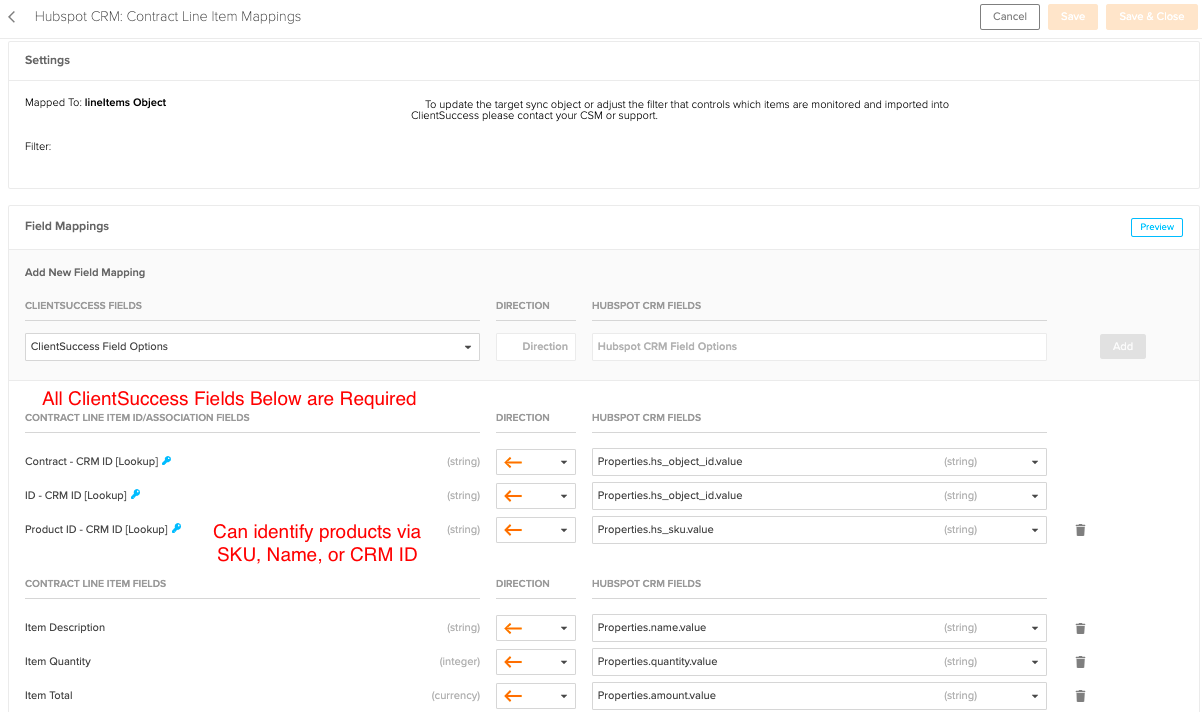Image resolution: width=1202 pixels, height=712 pixels.
Task: Open Hubspot field dropdown for ID - CRM ID row
Action: [819, 496]
